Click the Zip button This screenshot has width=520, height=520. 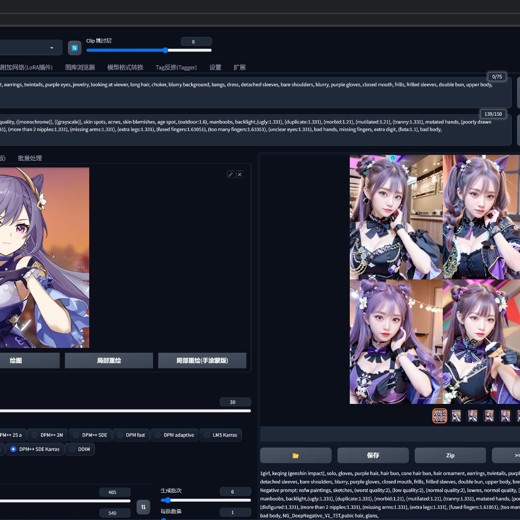[x=450, y=455]
